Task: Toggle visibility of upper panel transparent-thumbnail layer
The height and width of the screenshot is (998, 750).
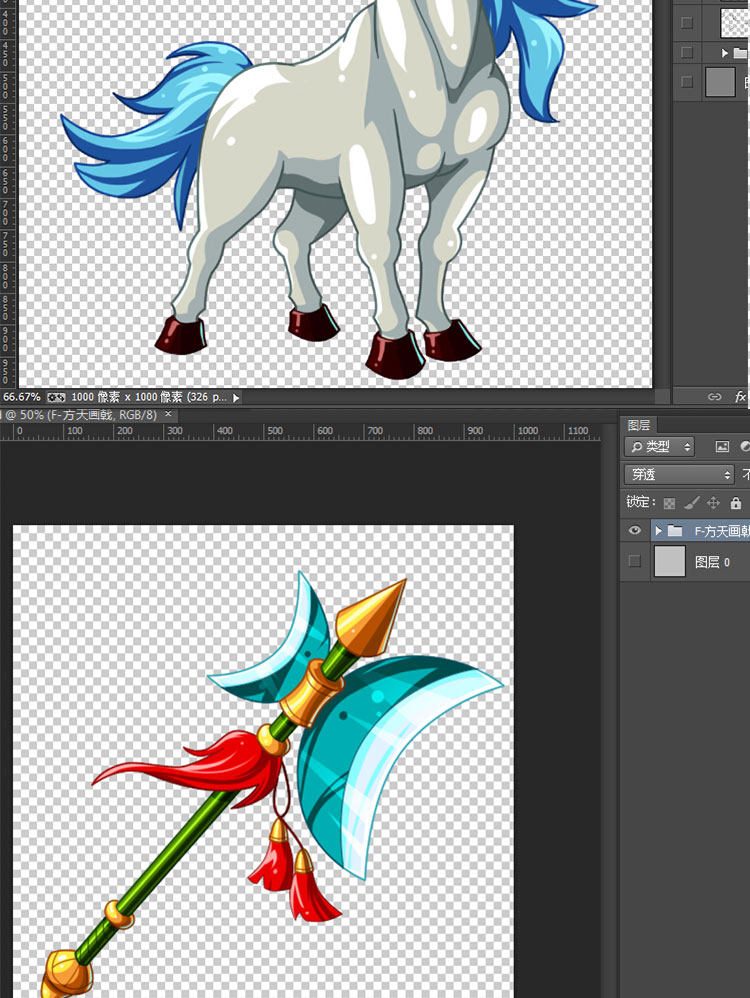Action: (x=686, y=23)
